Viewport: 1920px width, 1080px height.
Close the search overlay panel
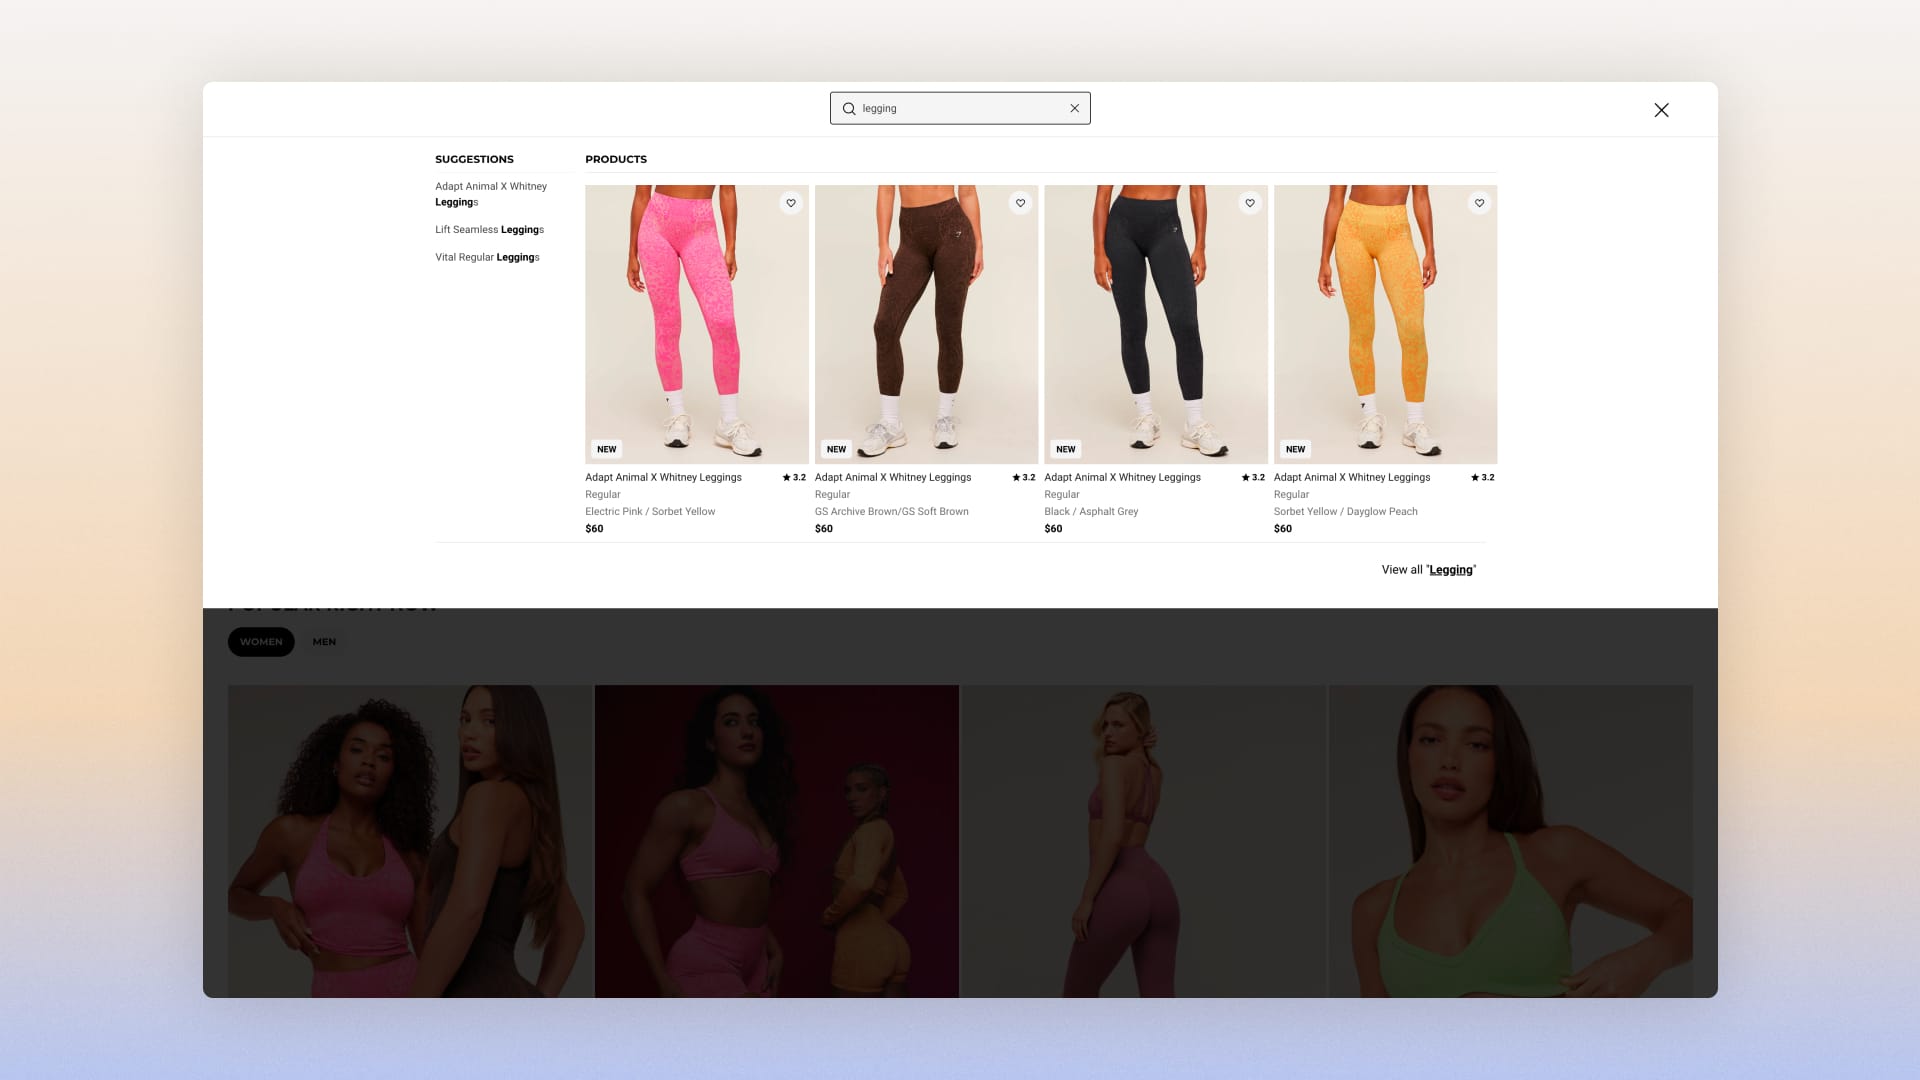click(1661, 110)
